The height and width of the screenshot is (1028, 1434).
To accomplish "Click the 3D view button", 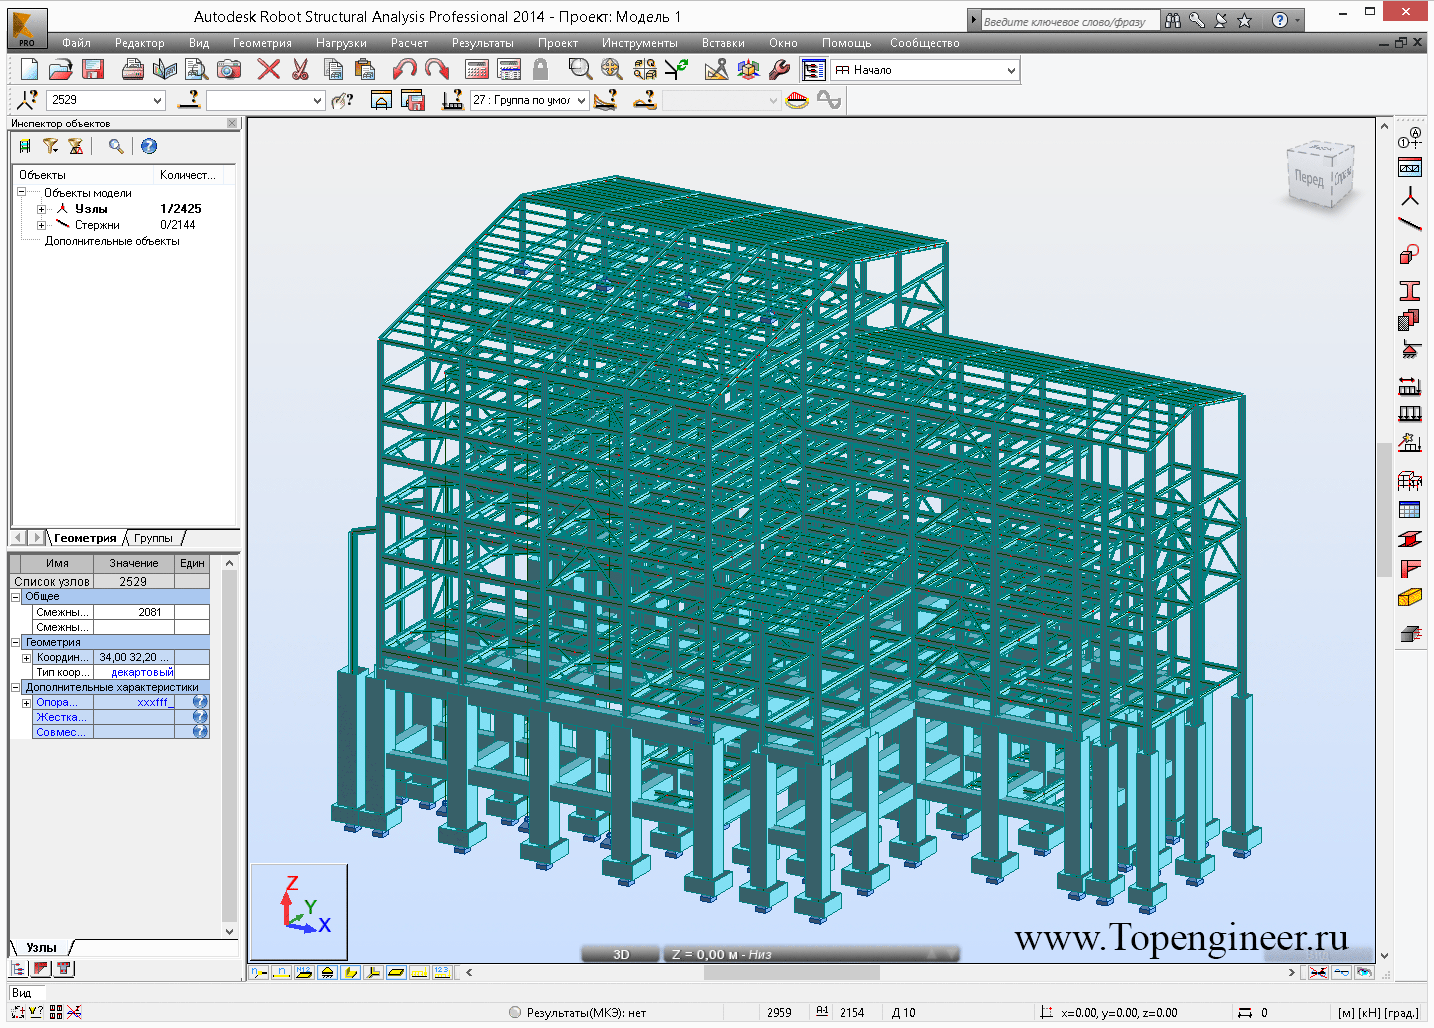I will 620,954.
